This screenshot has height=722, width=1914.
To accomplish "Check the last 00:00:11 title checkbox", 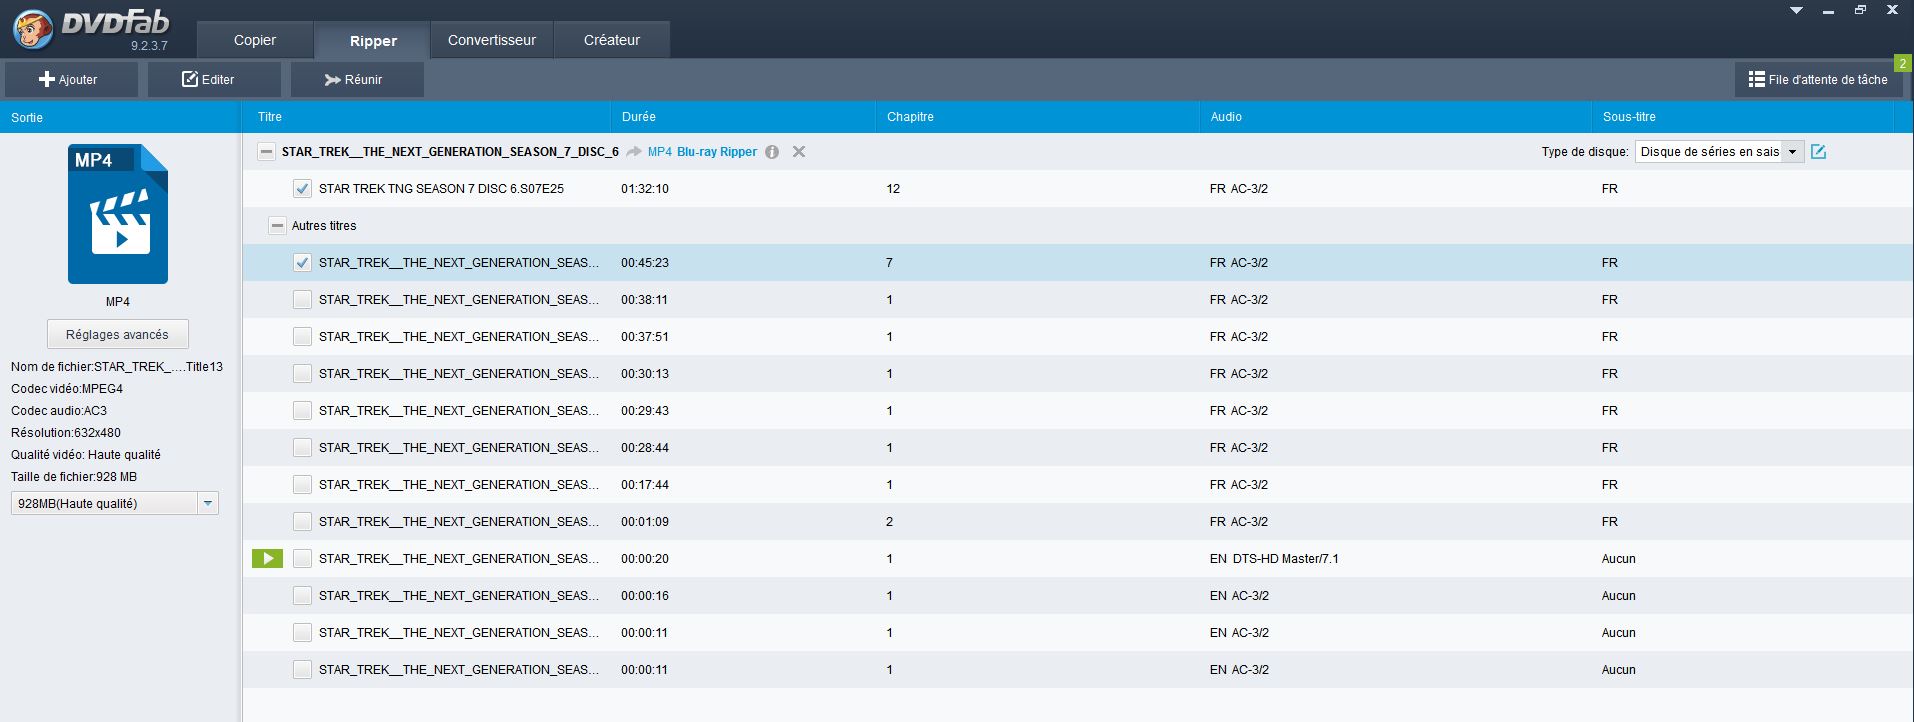I will coord(302,670).
